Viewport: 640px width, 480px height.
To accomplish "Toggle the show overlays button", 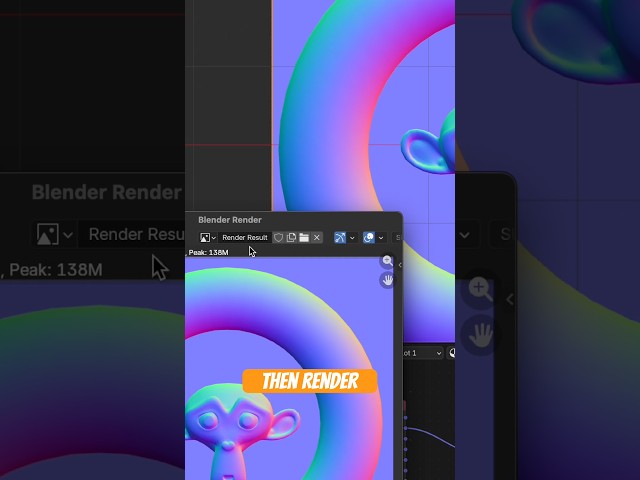I will 369,238.
